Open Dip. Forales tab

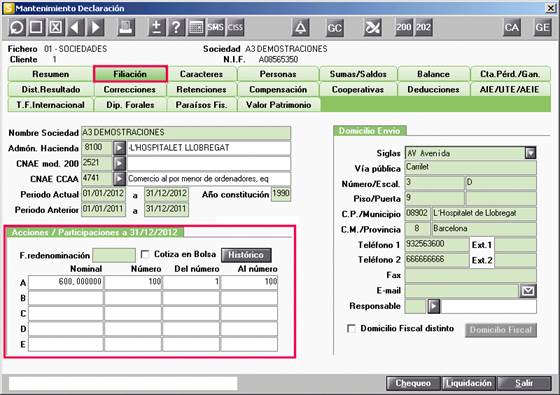tap(130, 105)
